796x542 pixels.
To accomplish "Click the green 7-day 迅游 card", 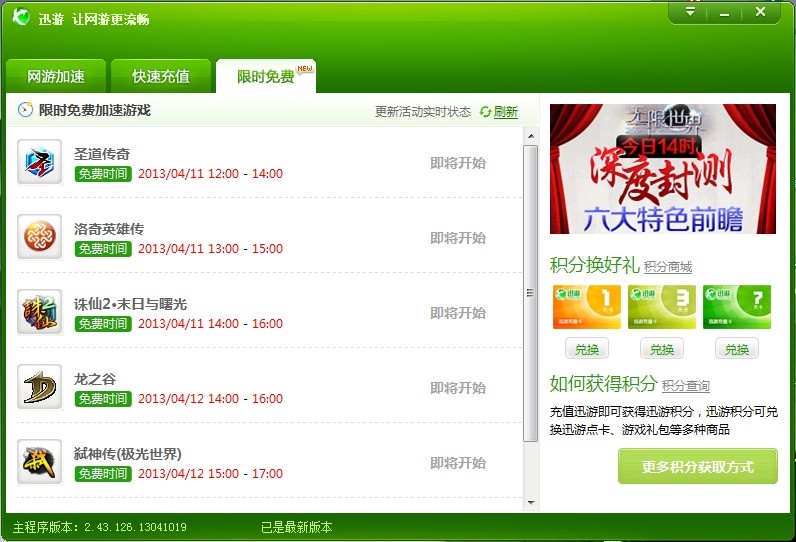I will point(737,307).
